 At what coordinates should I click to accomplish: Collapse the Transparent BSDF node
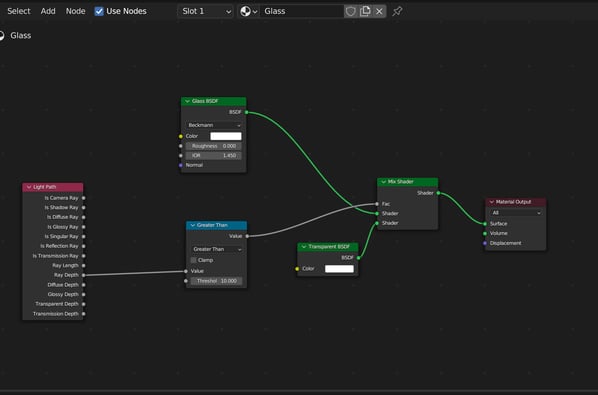[x=304, y=247]
